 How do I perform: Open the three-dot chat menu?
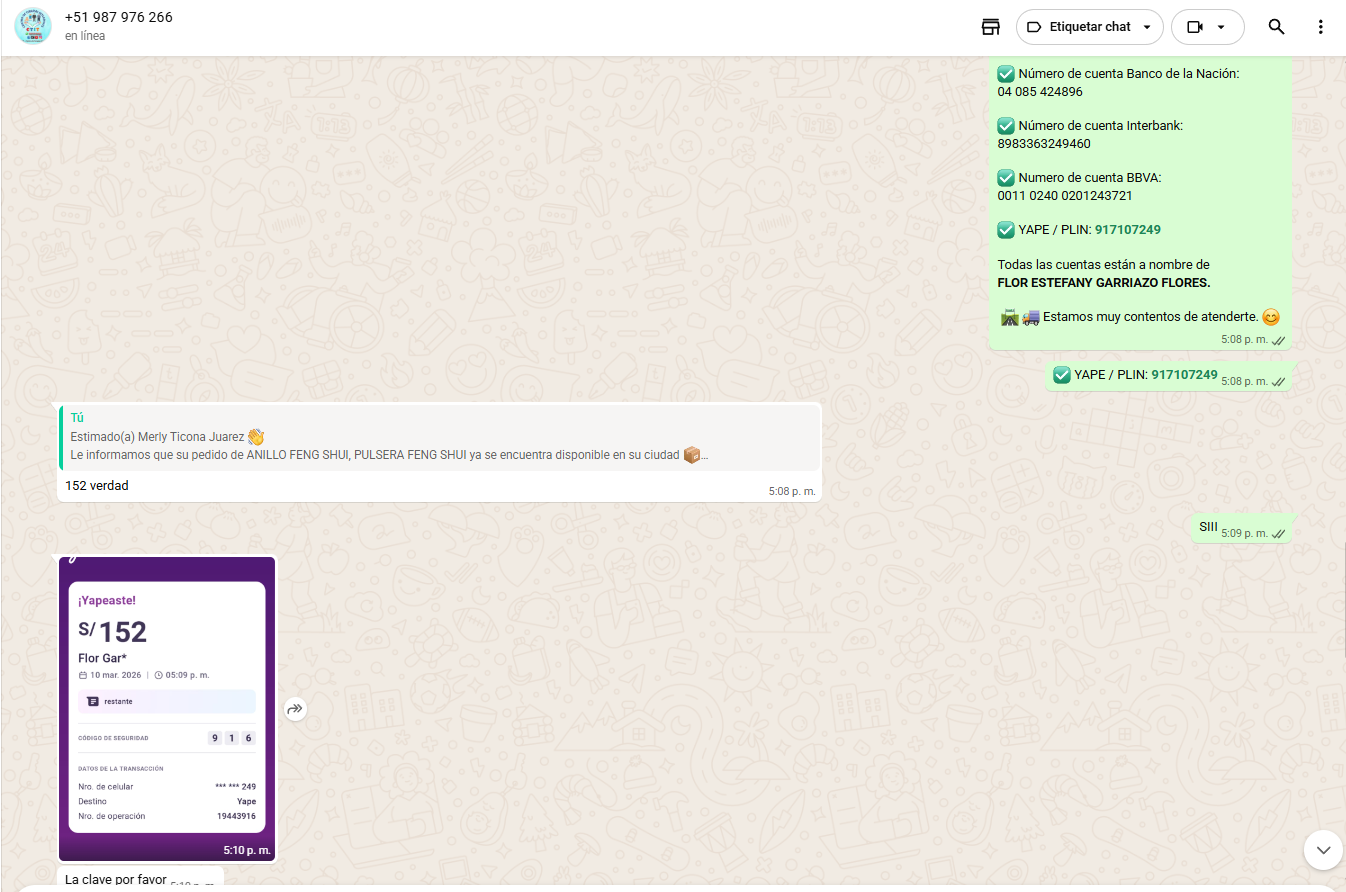(1320, 27)
